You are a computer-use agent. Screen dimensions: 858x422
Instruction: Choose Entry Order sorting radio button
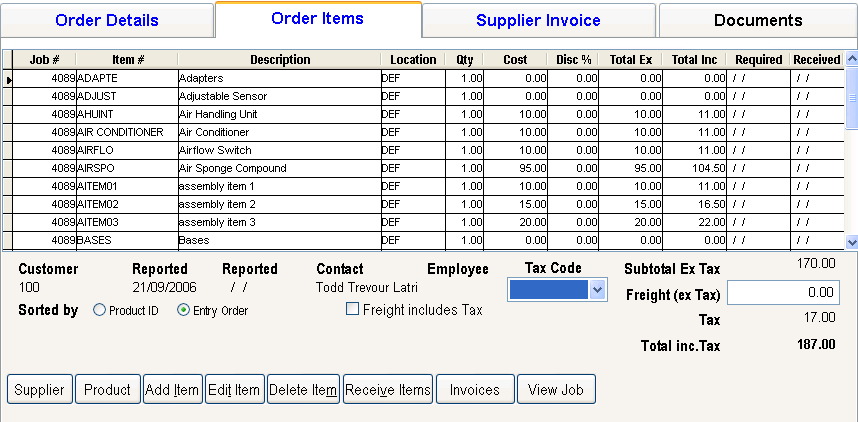coord(183,310)
